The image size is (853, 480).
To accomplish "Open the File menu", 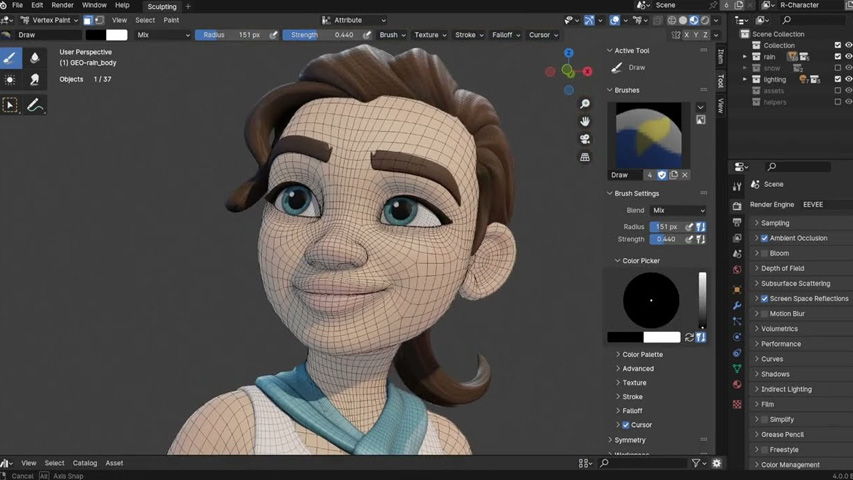I will (17, 5).
